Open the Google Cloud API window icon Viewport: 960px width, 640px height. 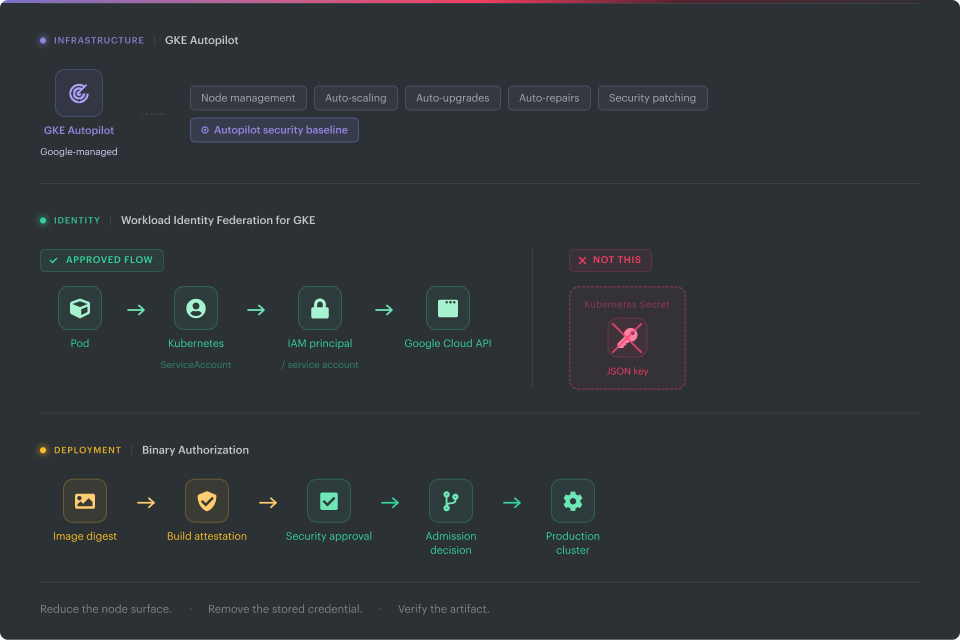click(x=448, y=308)
